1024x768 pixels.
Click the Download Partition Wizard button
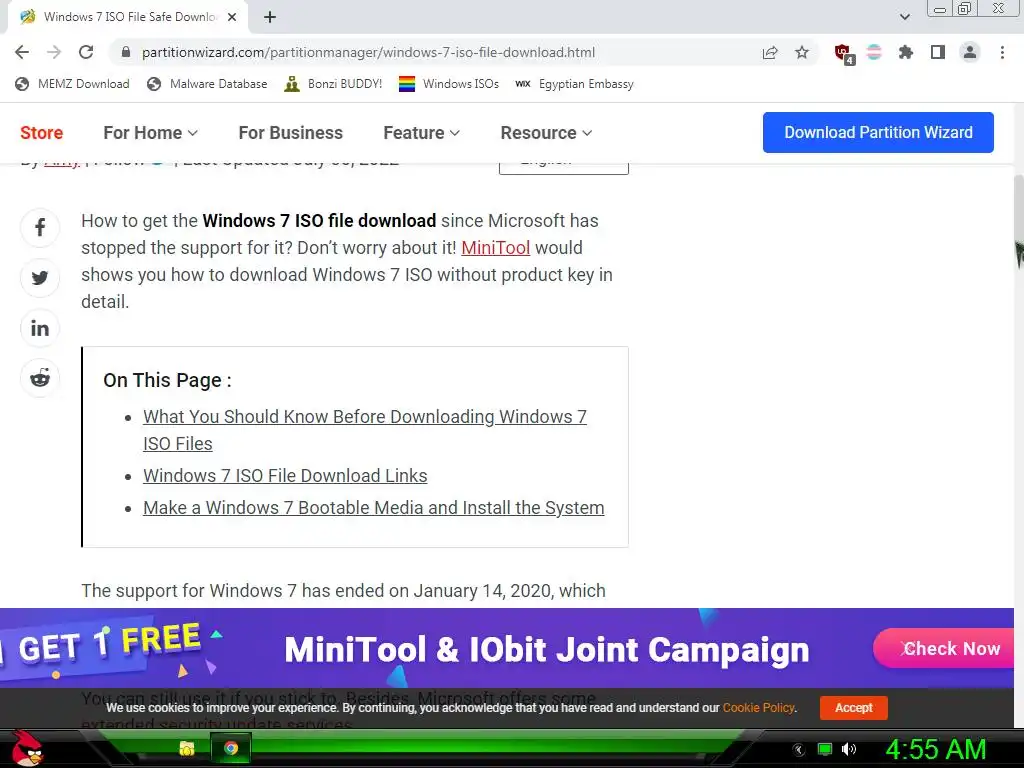(878, 133)
